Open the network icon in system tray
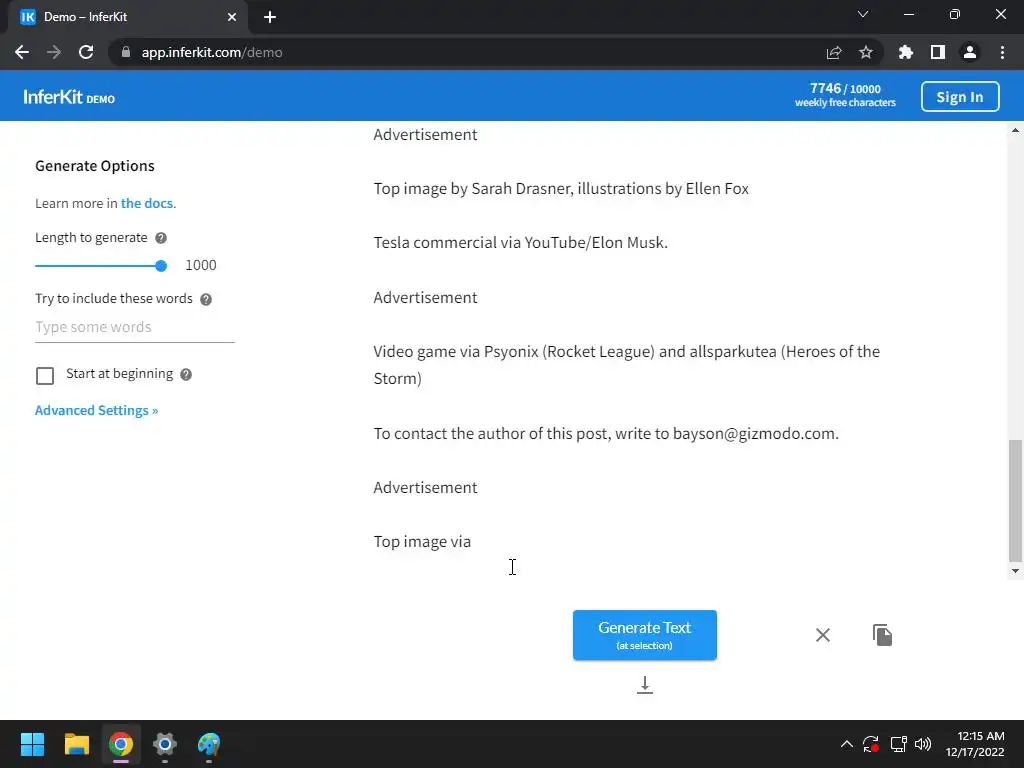The width and height of the screenshot is (1024, 768). click(899, 744)
